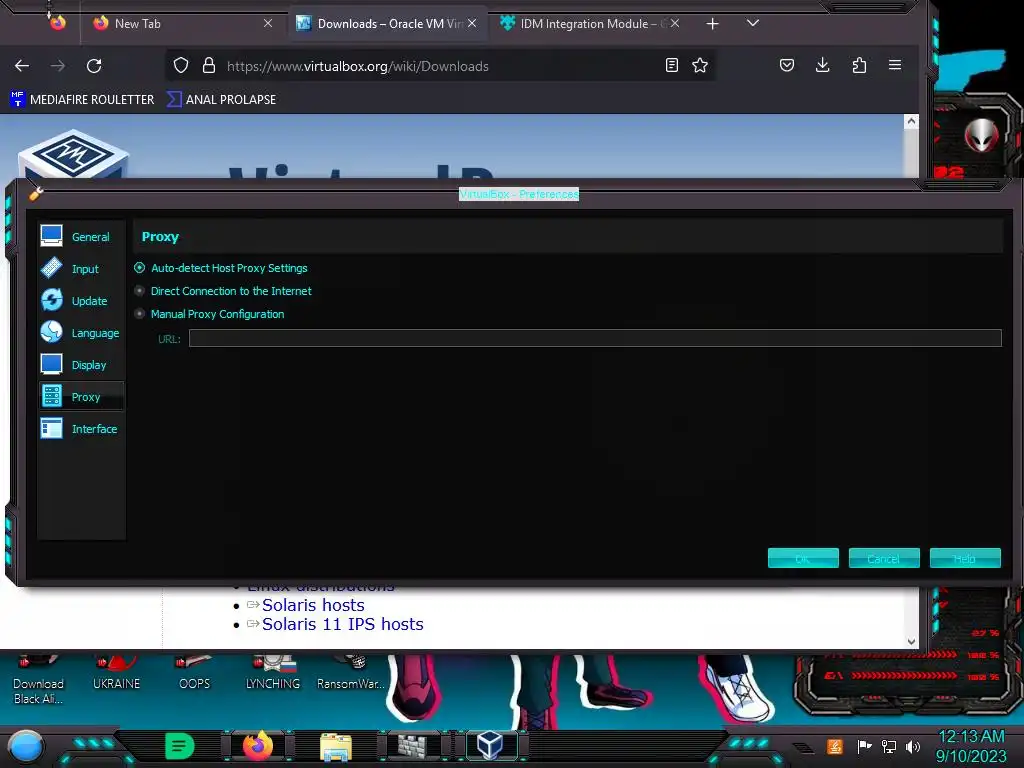
Task: Go back in Firefox
Action: [x=22, y=65]
